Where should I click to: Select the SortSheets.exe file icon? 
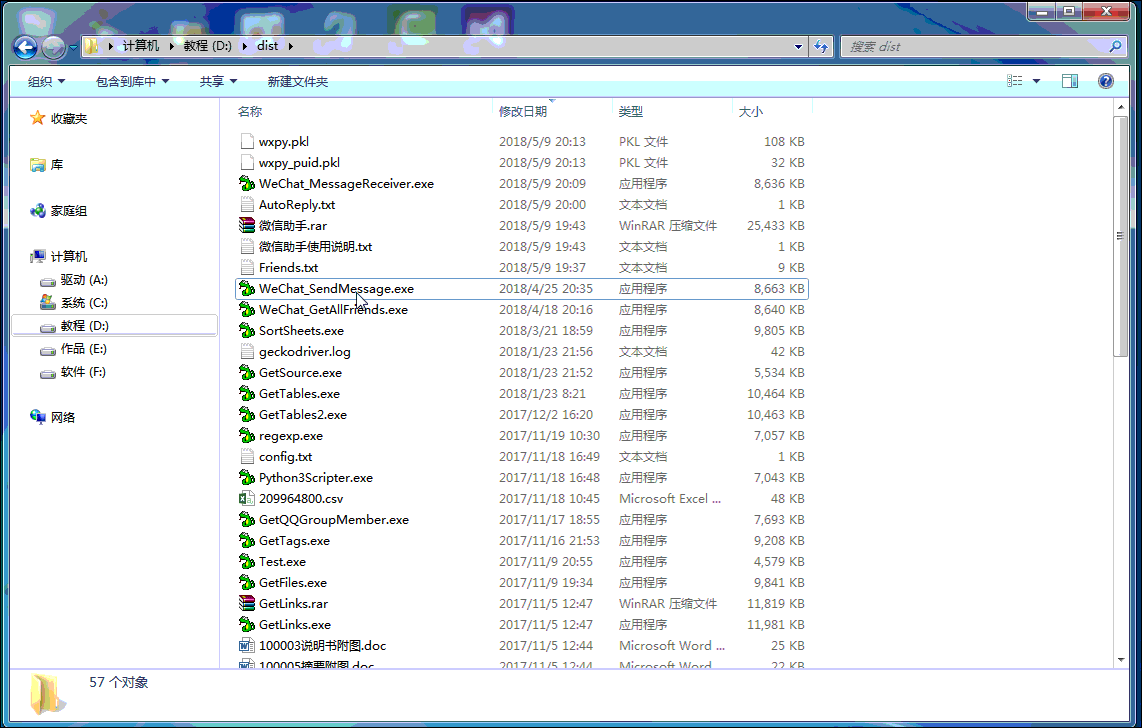(247, 331)
